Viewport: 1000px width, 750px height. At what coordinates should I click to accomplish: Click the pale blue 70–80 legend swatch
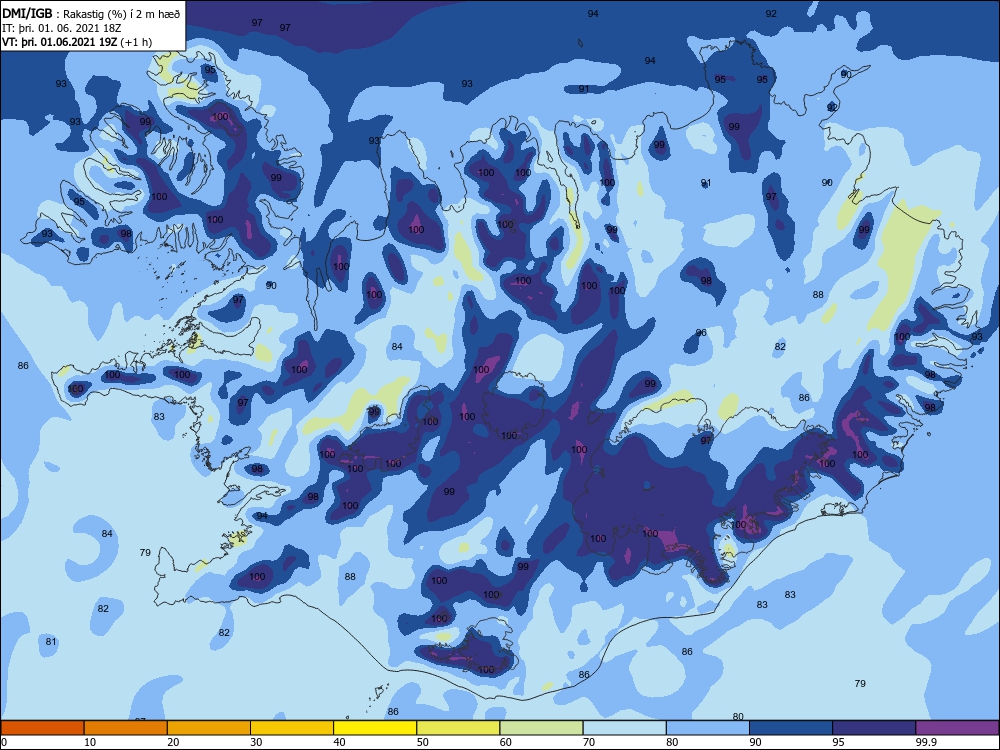625,728
